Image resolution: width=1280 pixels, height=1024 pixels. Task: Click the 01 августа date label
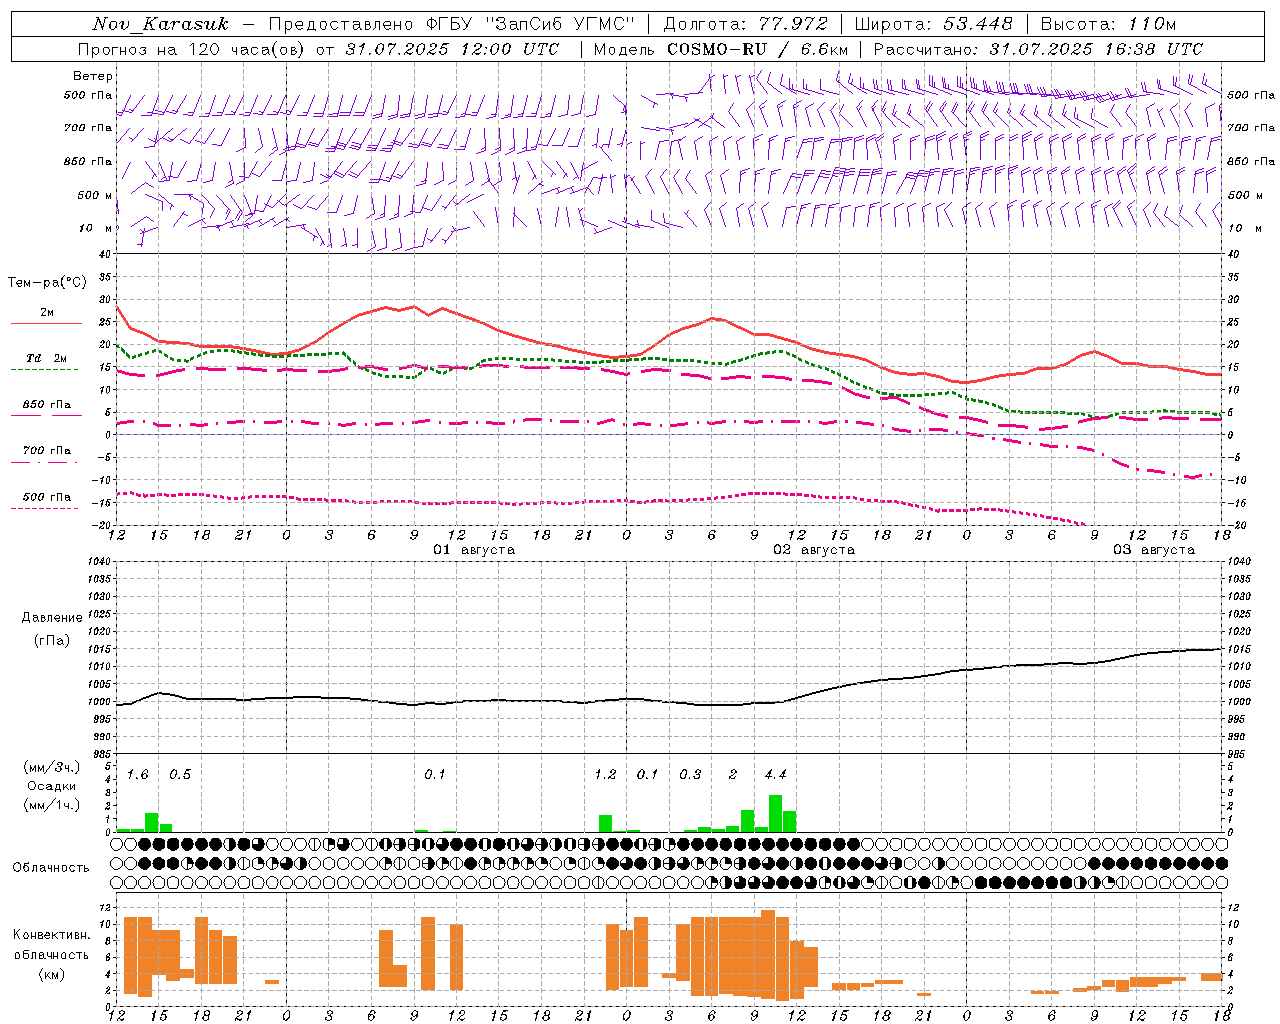tap(474, 550)
